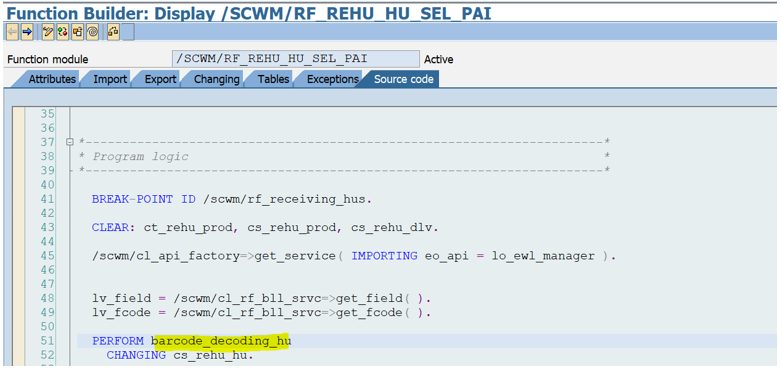Click CHANGING cs_rehu_hu on line 52
Image resolution: width=781 pixels, height=372 pixels.
pyautogui.click(x=180, y=356)
